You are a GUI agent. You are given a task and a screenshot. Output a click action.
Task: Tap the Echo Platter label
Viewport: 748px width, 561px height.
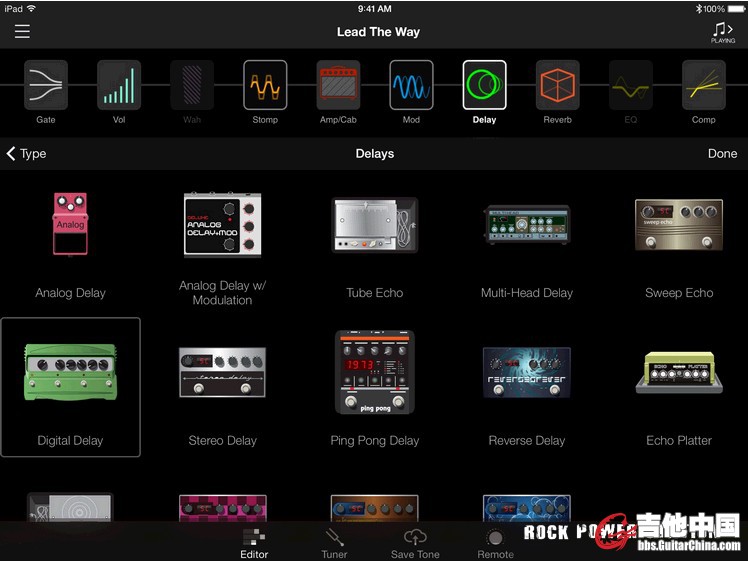(679, 440)
